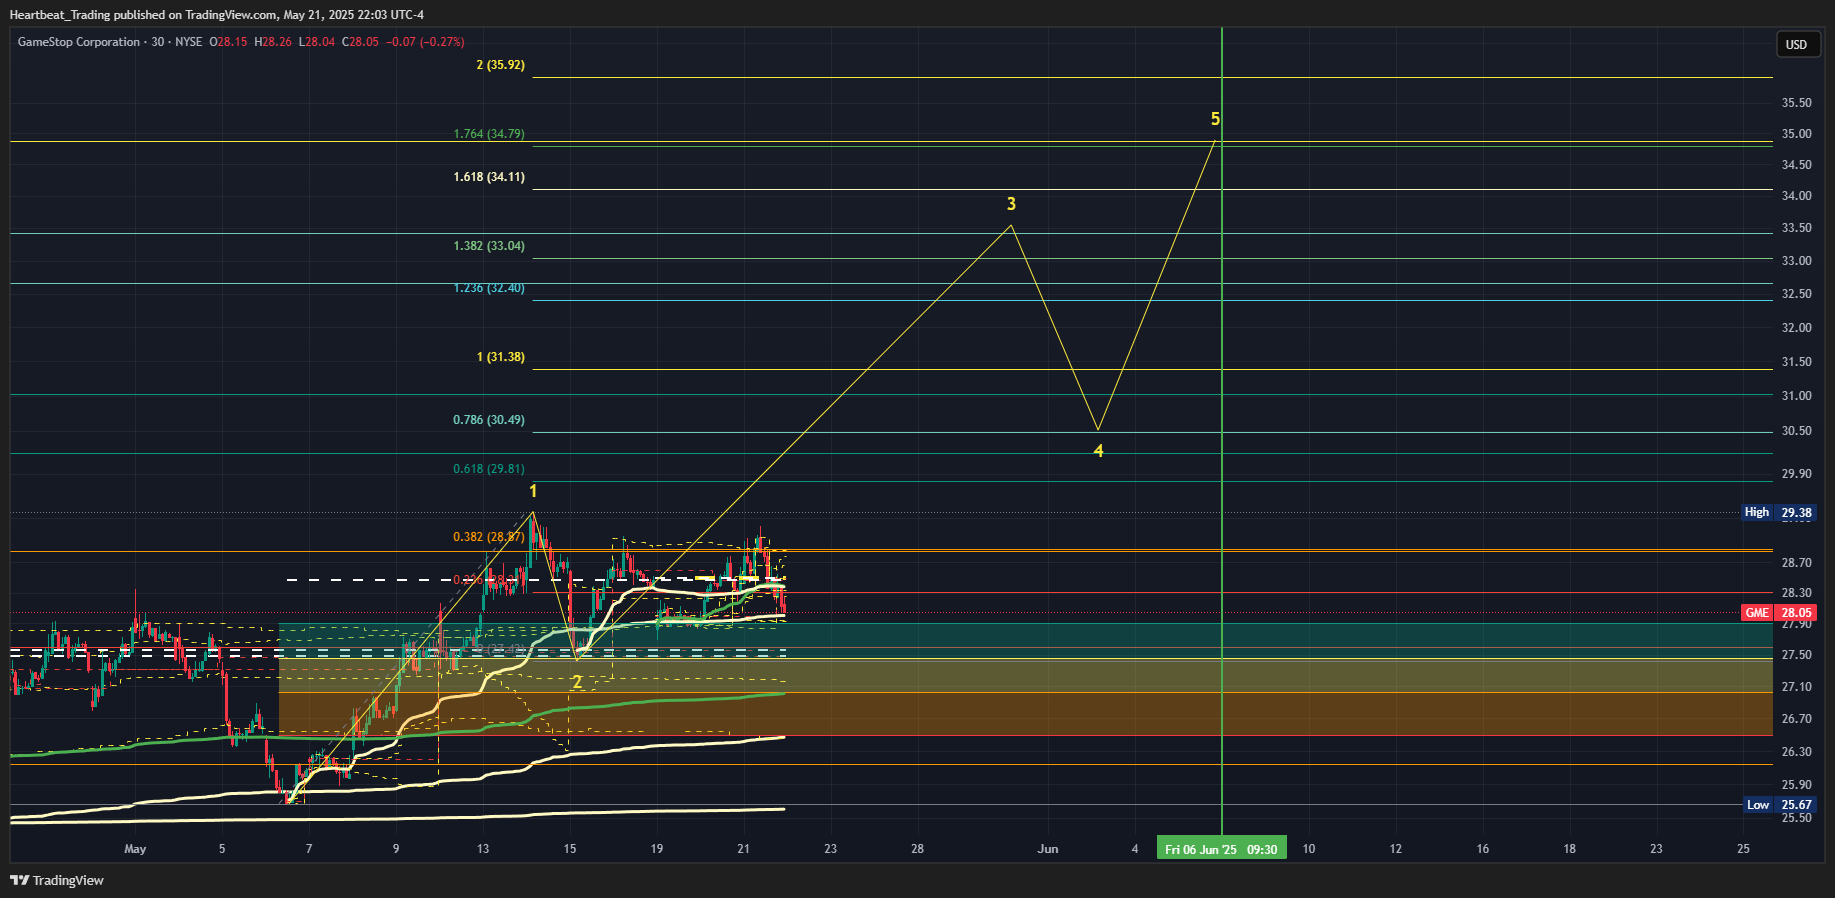Click the 25.90 price axis label
The width and height of the screenshot is (1835, 898).
pyautogui.click(x=1796, y=785)
